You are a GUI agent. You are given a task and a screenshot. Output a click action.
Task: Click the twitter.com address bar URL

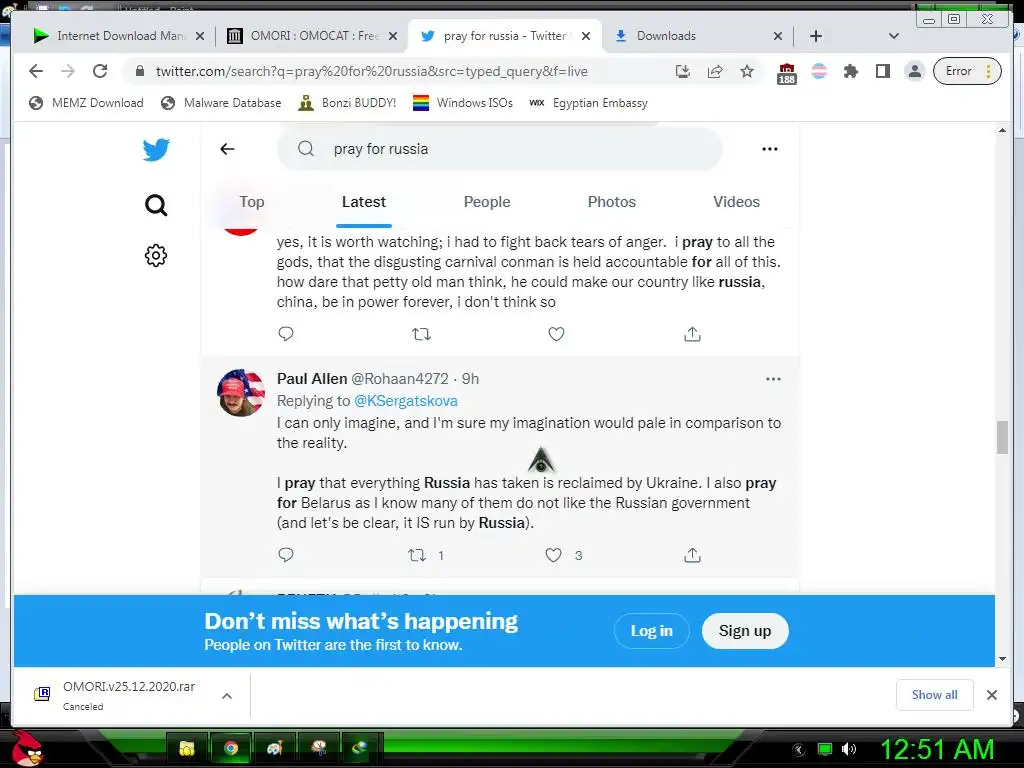(x=372, y=71)
